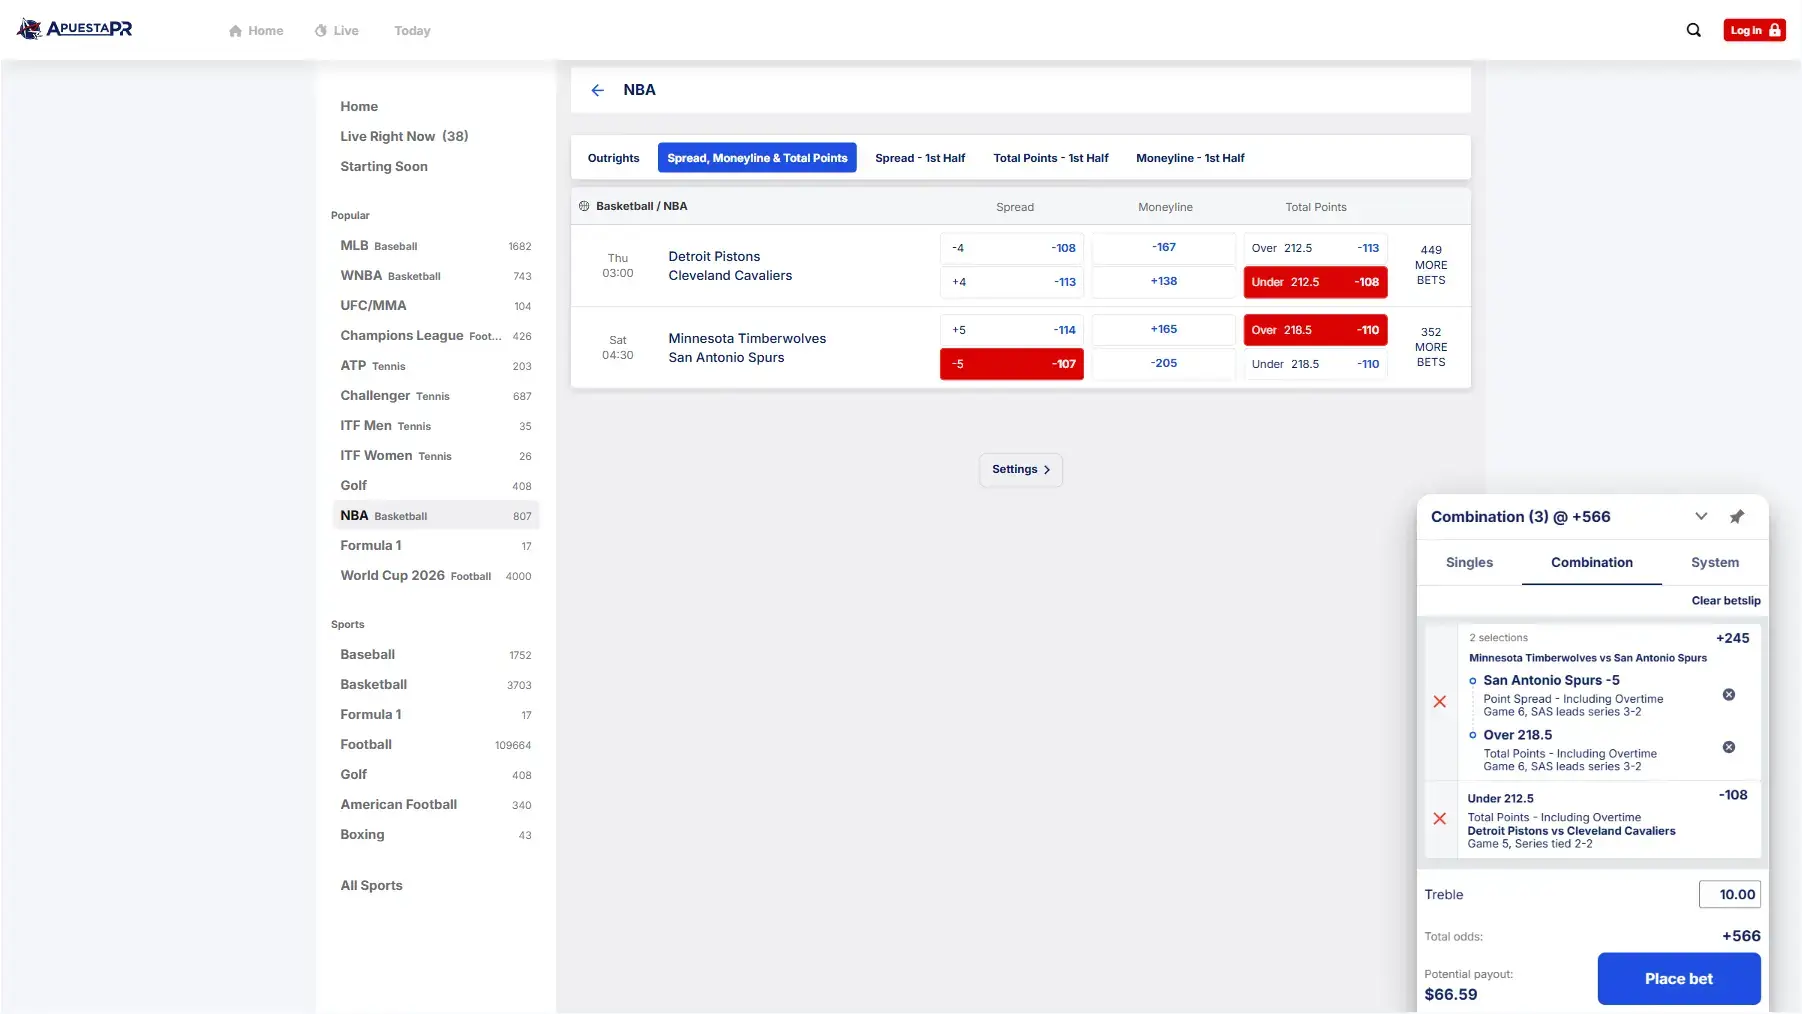Toggle Detroit Pistons -4 spread bet
Viewport: 1802px width, 1014px height.
coord(1012,248)
